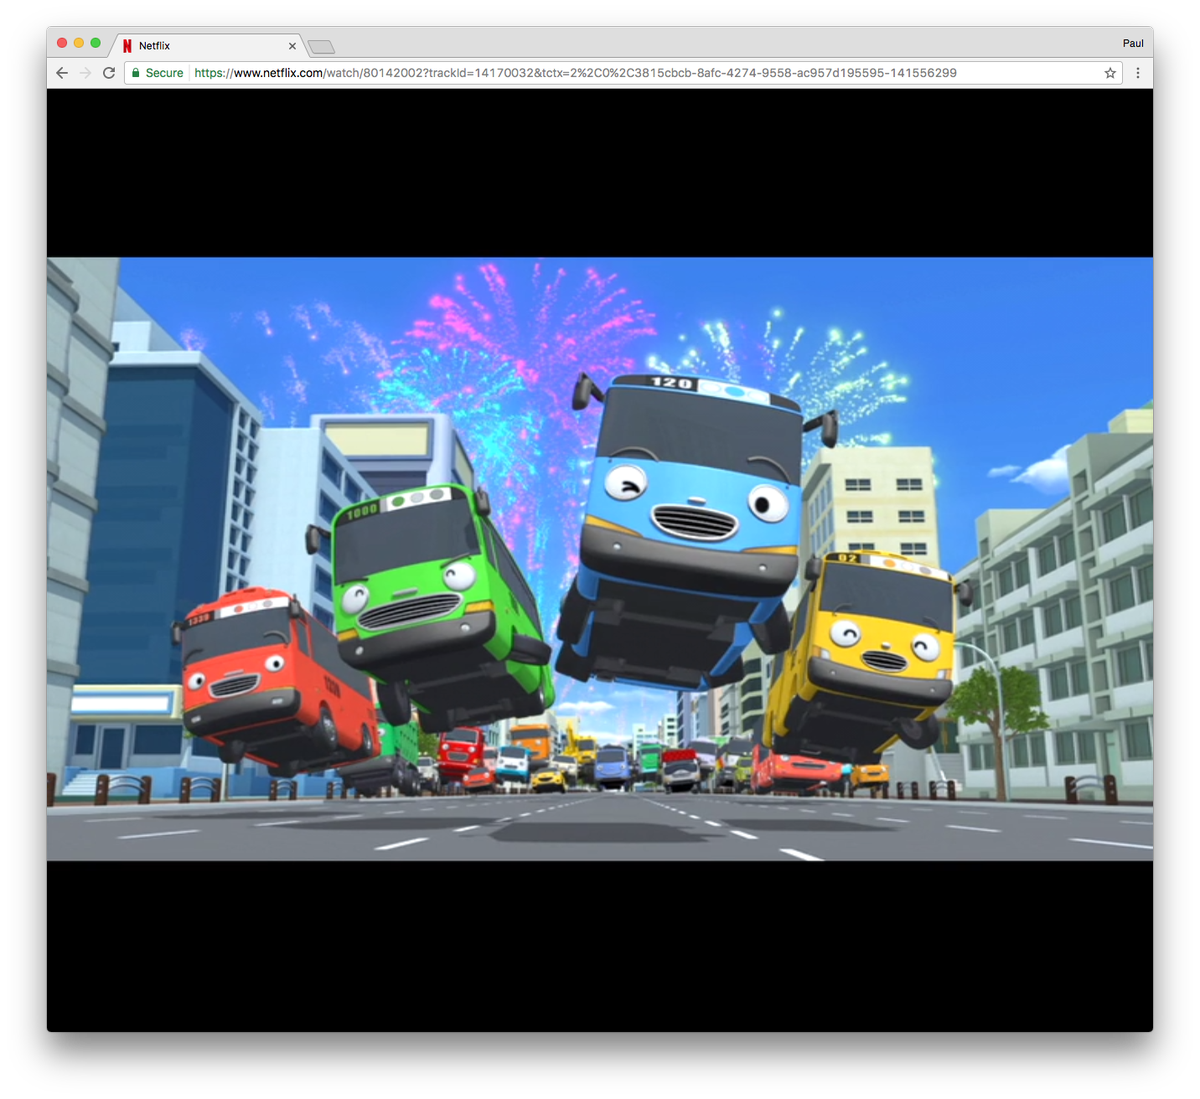Open a new tab
Screen dimensions: 1200x1099
pos(321,47)
